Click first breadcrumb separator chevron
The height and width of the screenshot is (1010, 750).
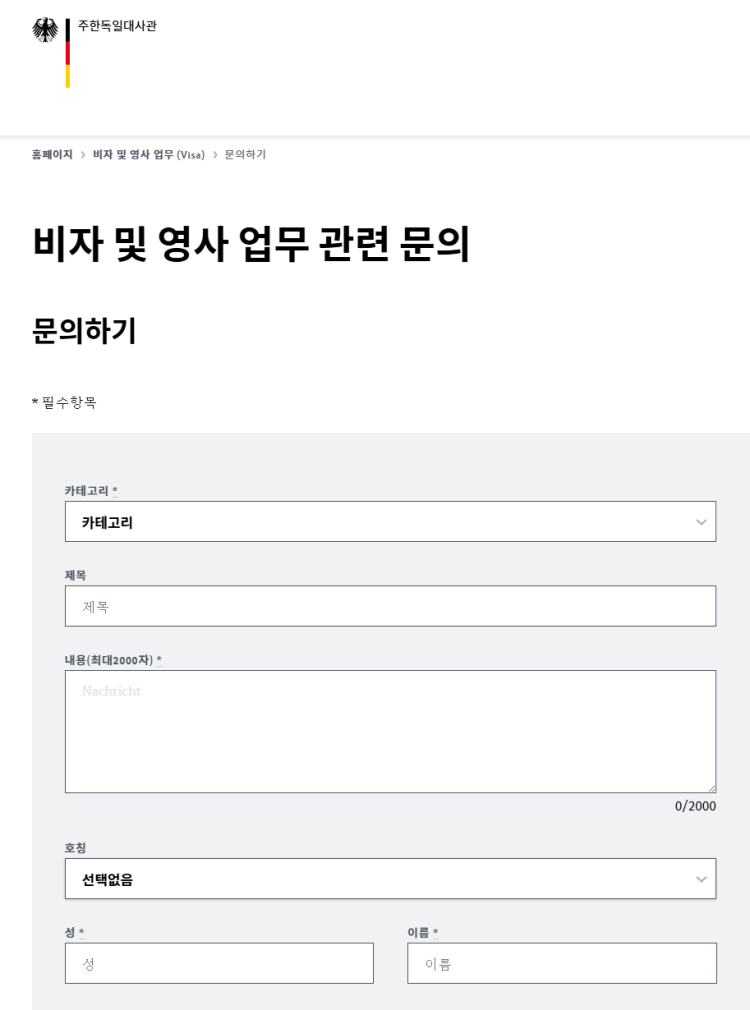pyautogui.click(x=83, y=155)
